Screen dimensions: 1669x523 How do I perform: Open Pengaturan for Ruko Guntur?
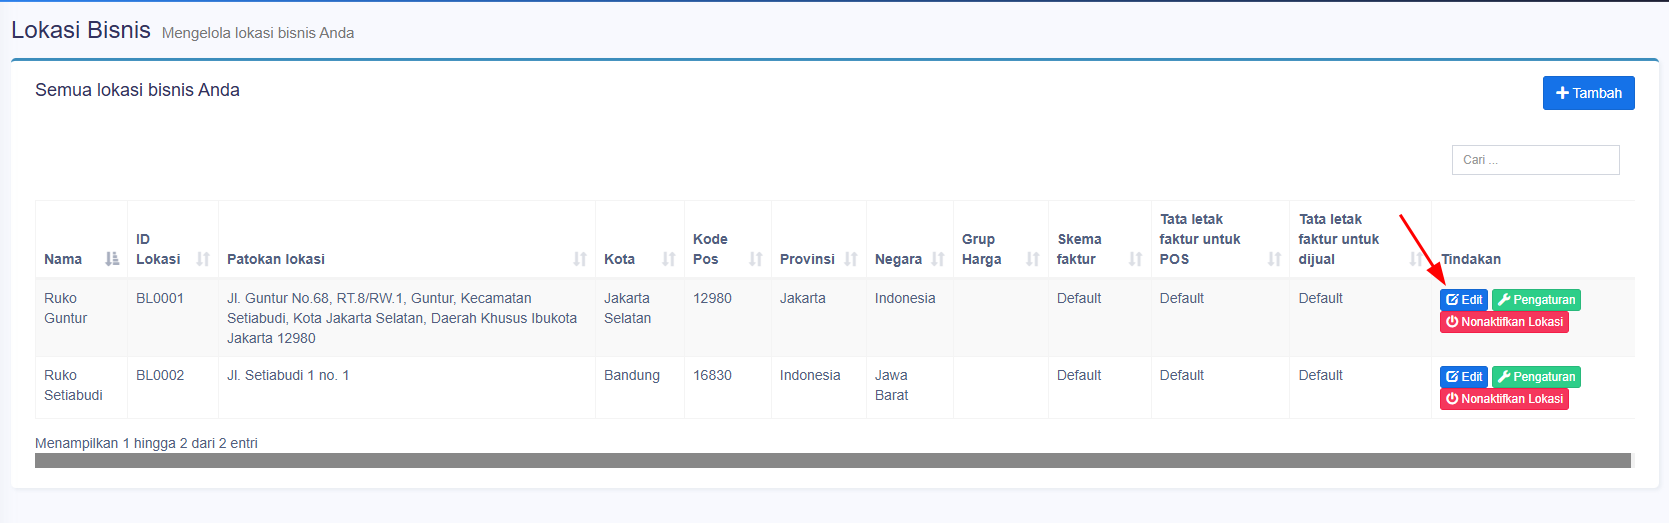tap(1536, 300)
